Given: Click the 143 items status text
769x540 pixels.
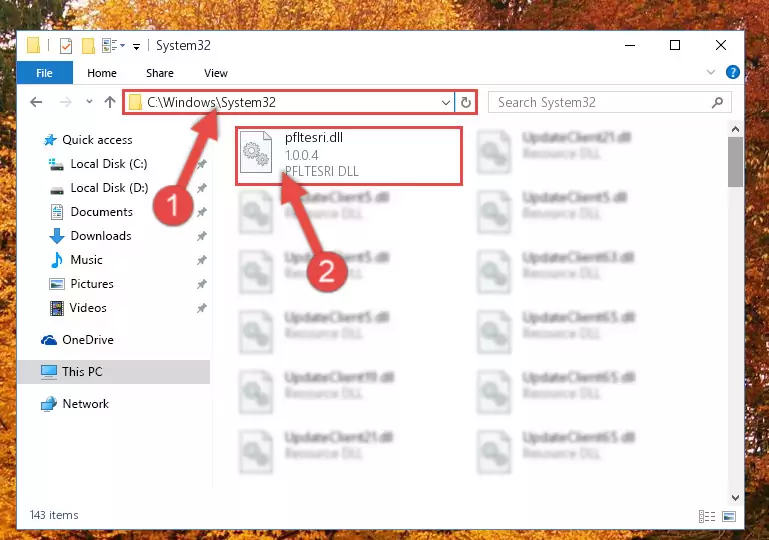Looking at the screenshot, I should pyautogui.click(x=54, y=515).
